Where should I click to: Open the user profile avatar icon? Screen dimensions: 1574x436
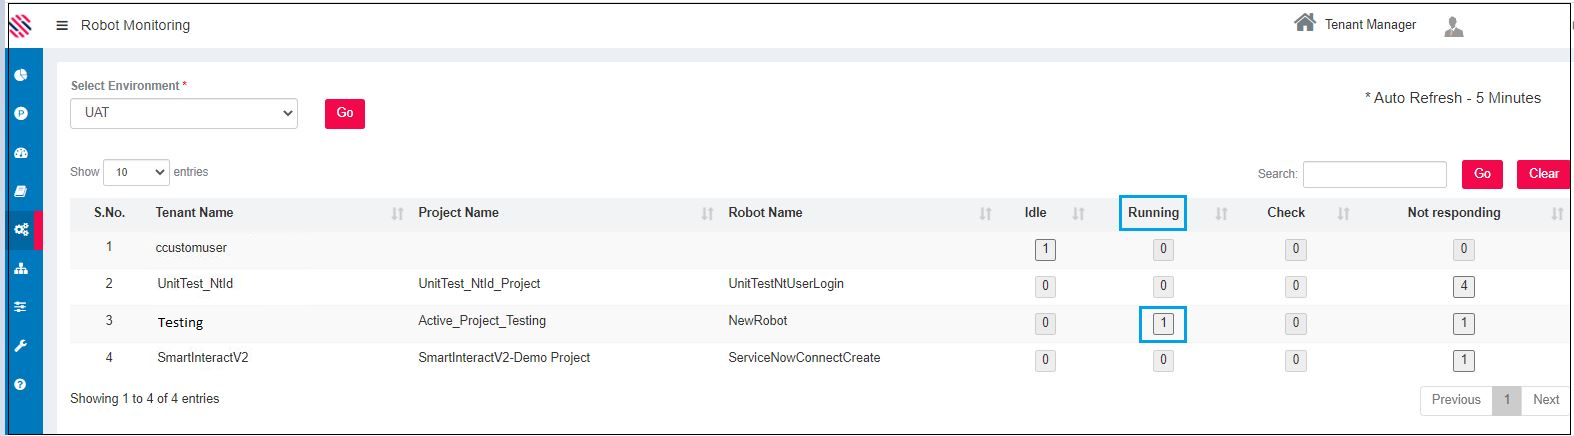tap(1454, 27)
